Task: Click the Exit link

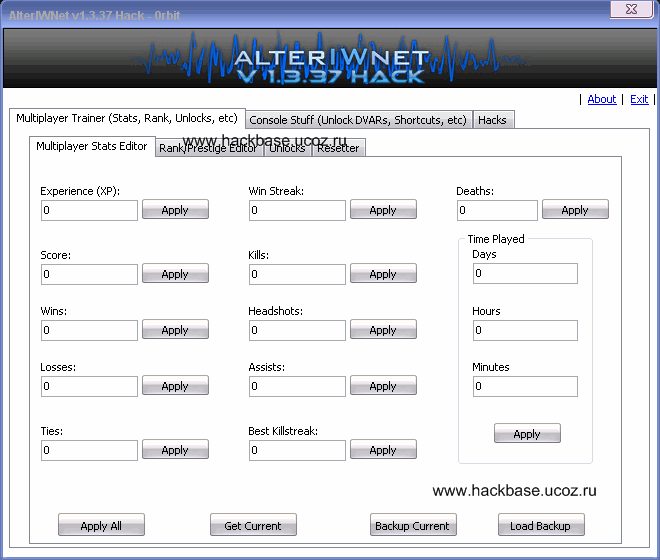Action: tap(639, 99)
